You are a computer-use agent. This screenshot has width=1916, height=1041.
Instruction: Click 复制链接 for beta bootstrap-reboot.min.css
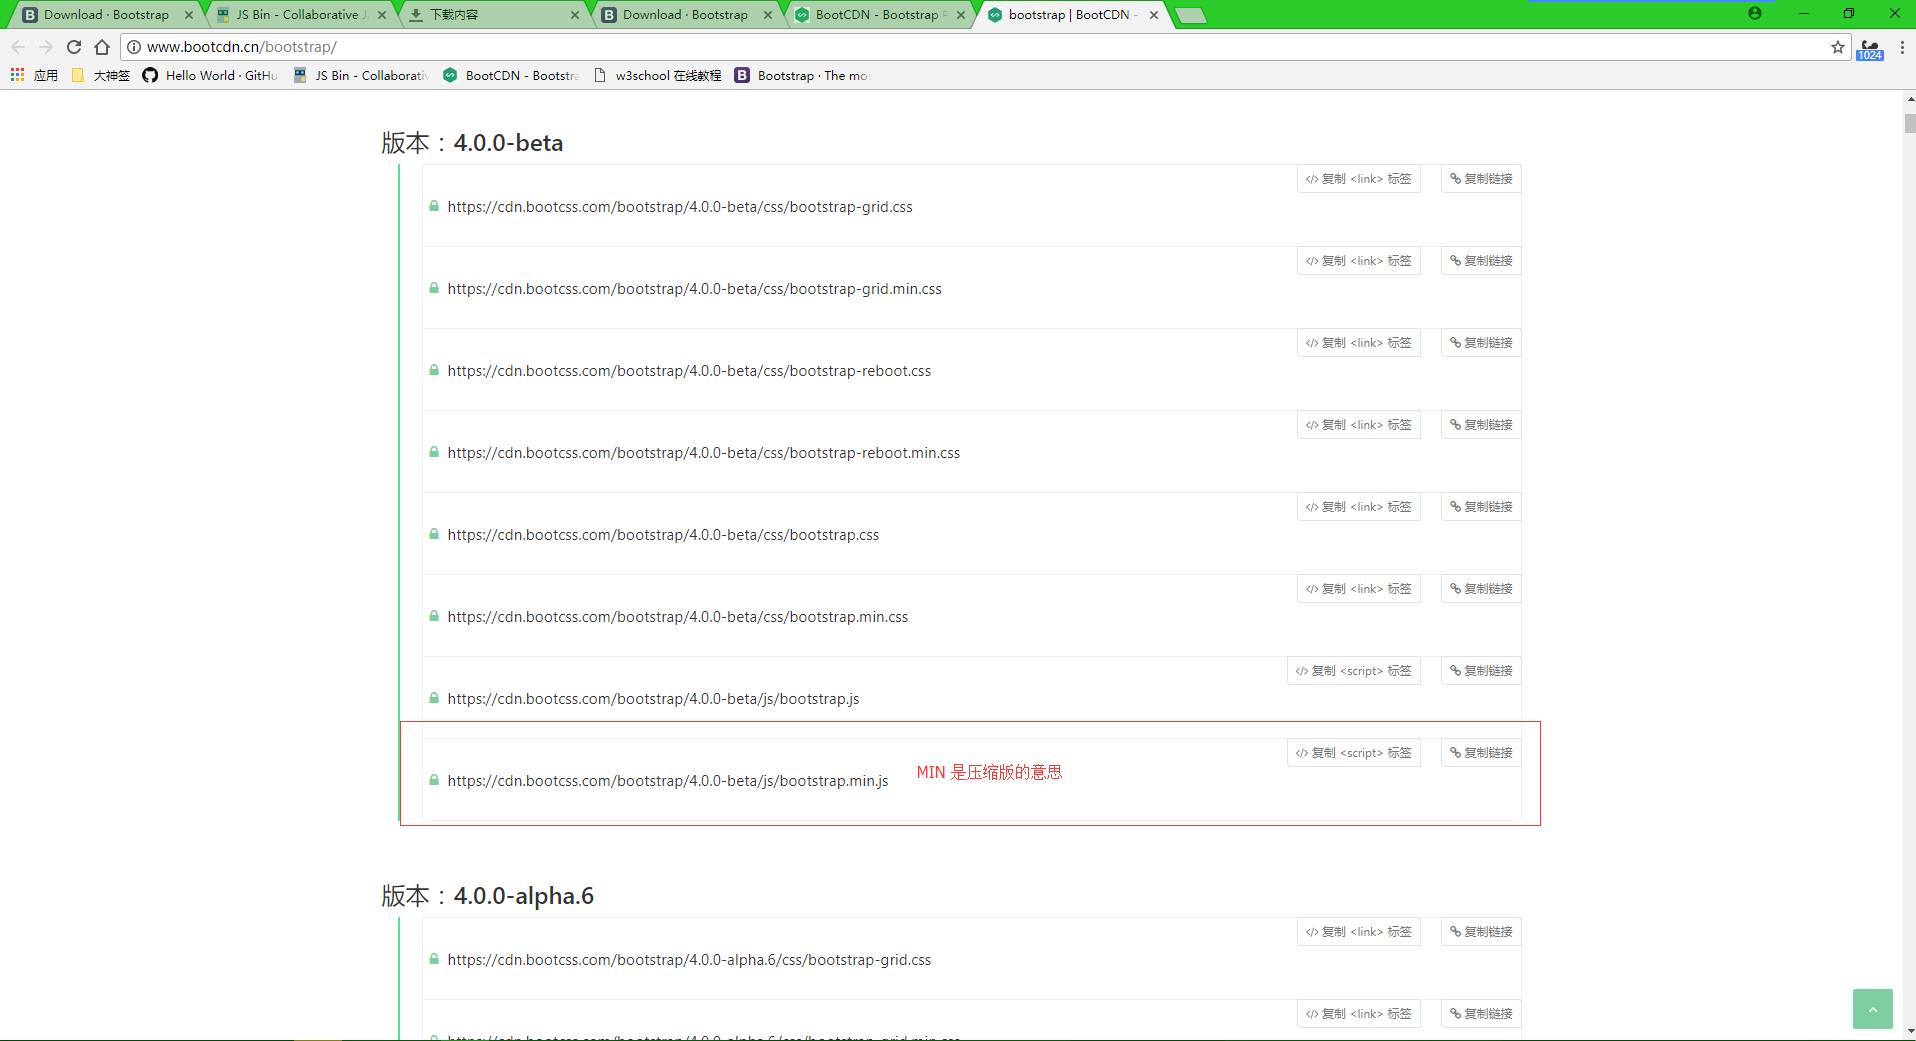tap(1481, 425)
